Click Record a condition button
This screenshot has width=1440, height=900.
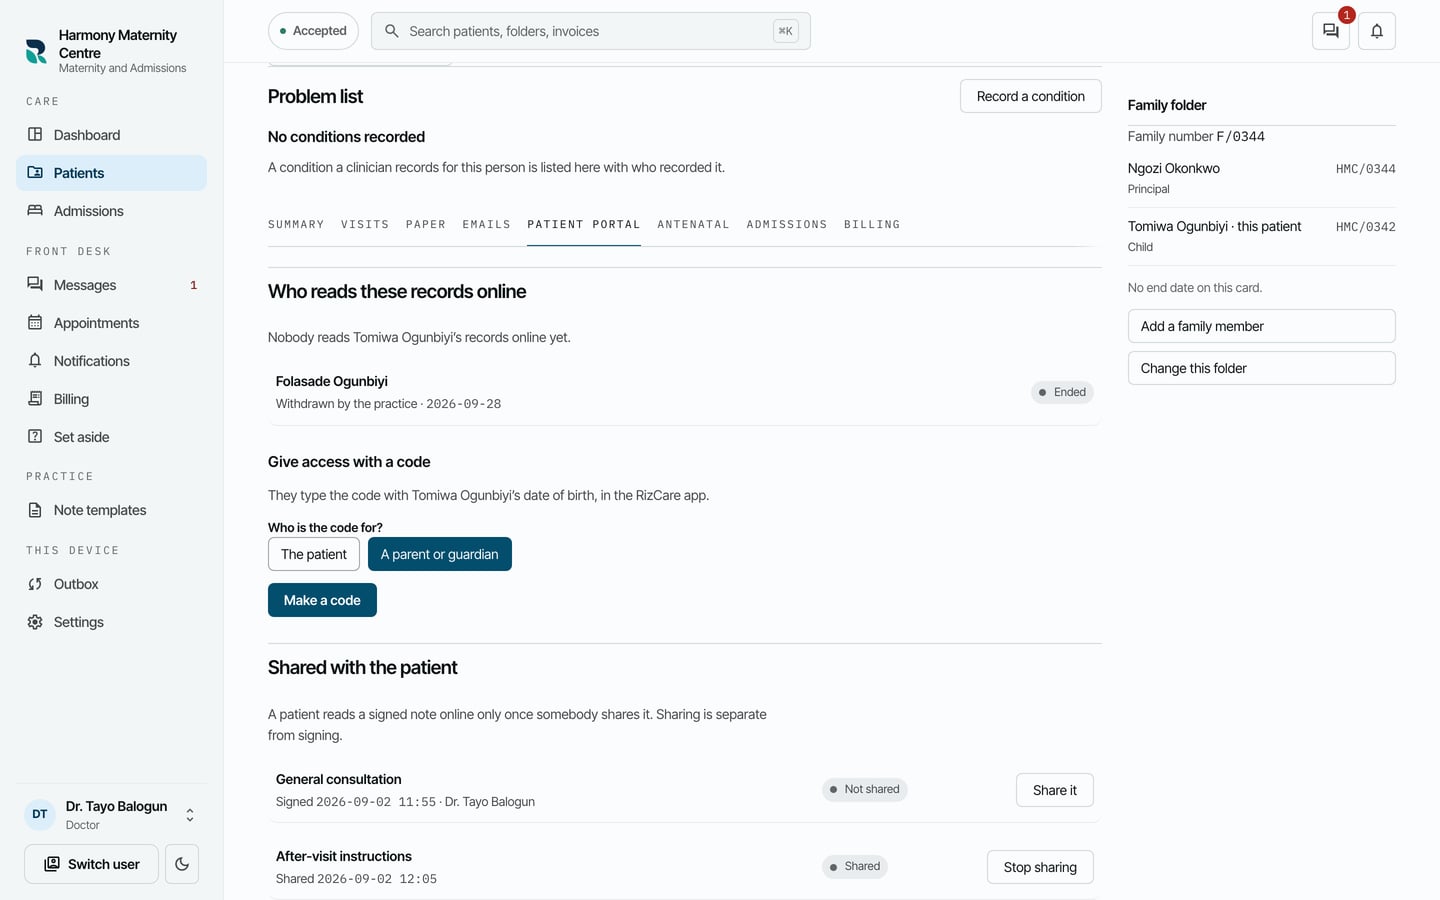point(1031,96)
